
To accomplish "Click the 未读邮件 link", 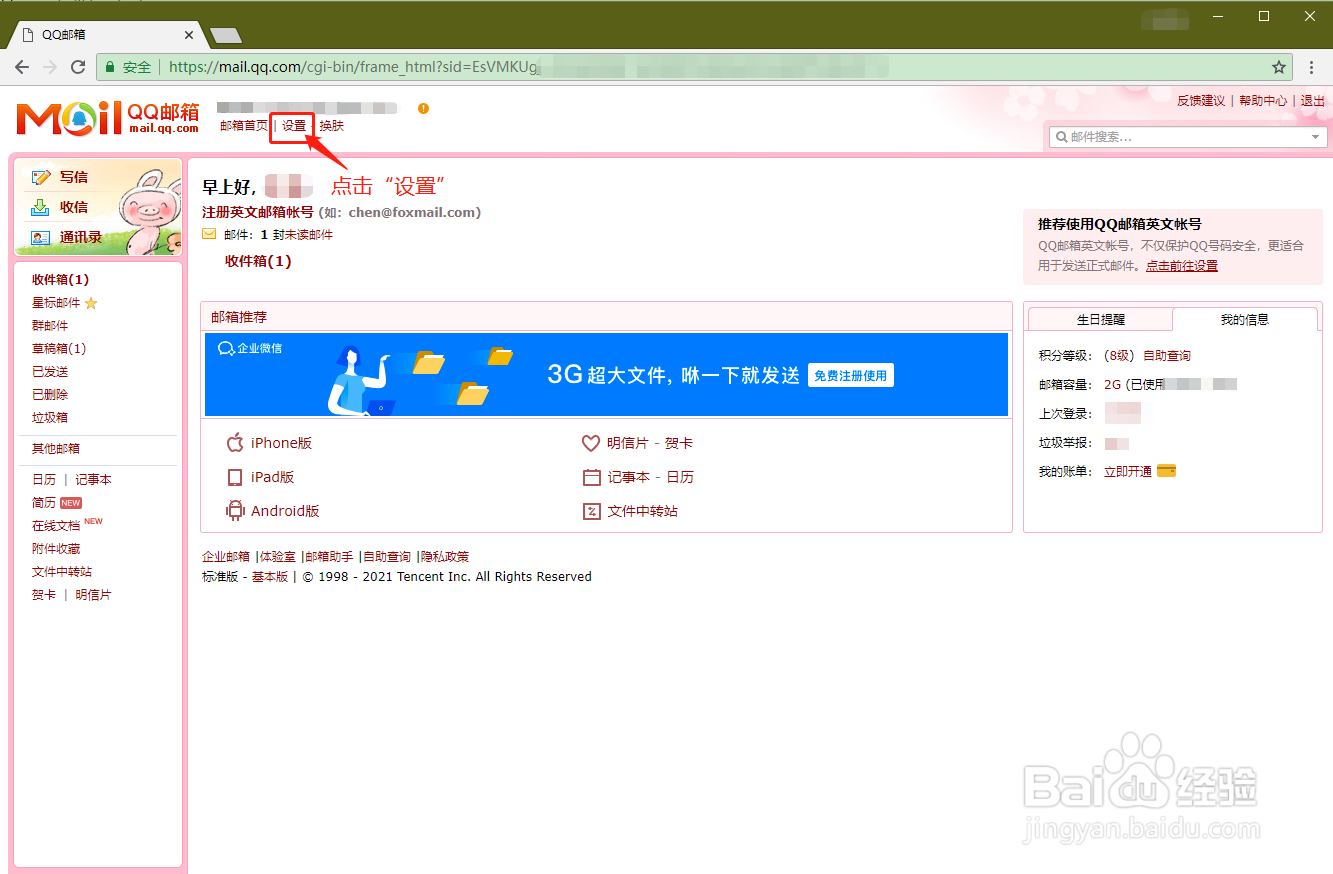I will click(309, 235).
